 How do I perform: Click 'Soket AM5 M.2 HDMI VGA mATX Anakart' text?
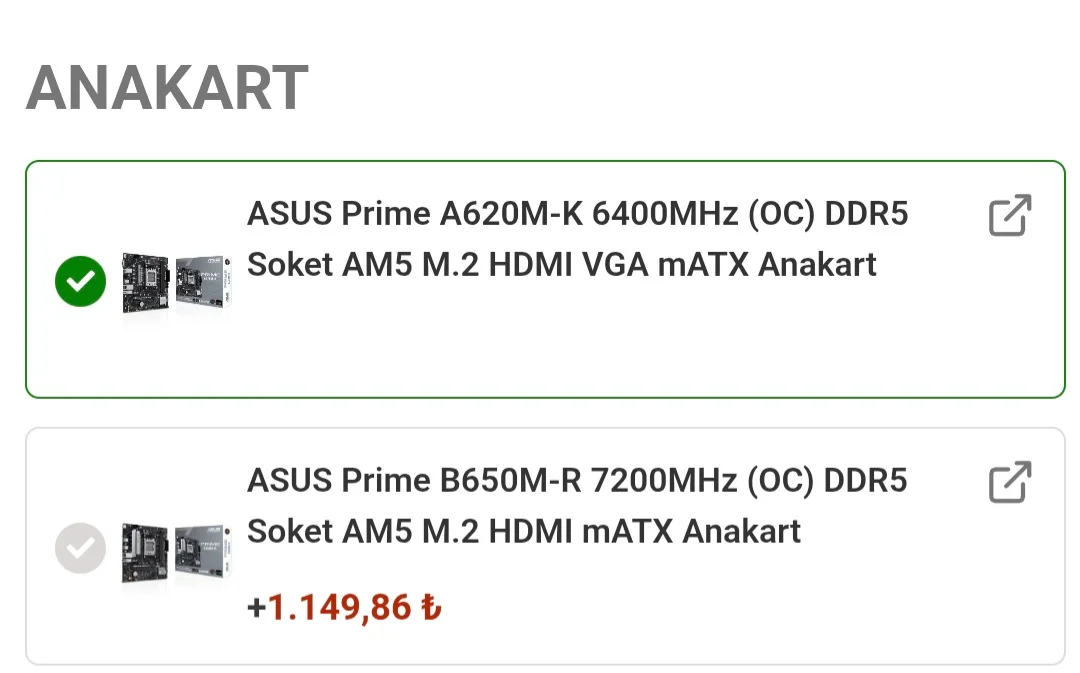(561, 265)
